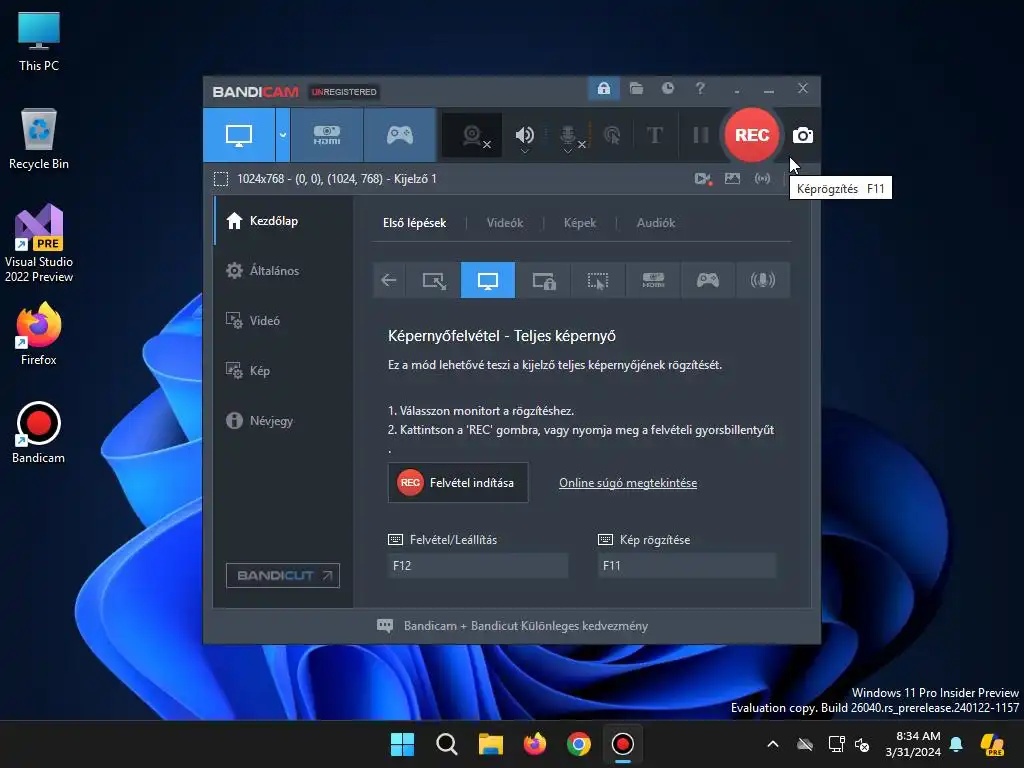Click Felvétel/Leállítás hotkey field F12

(477, 566)
